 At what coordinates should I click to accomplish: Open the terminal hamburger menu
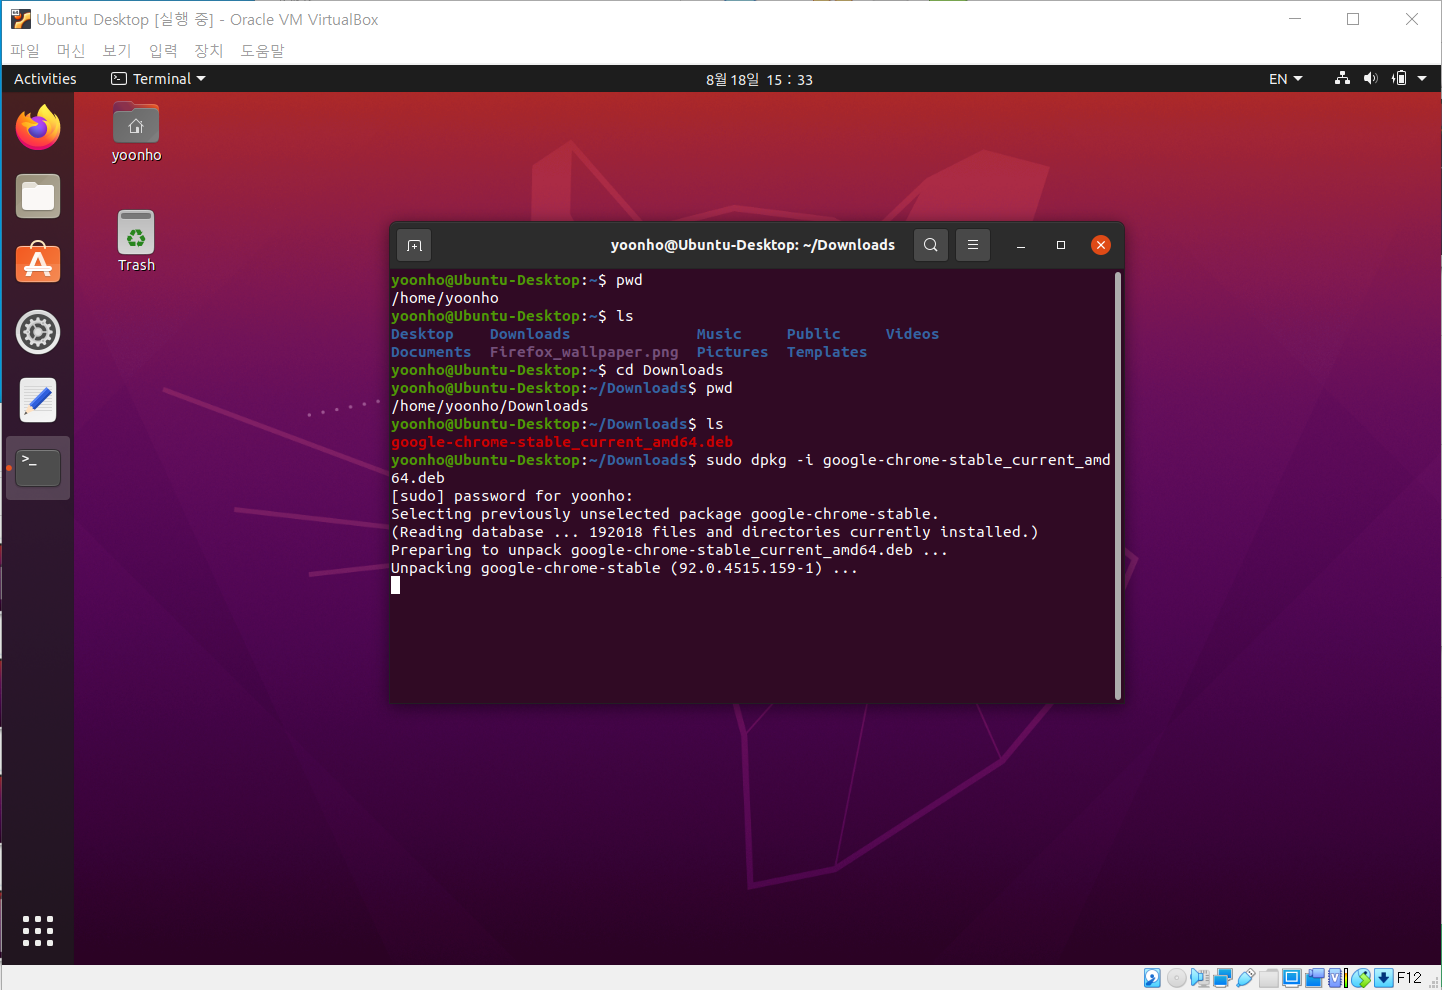pyautogui.click(x=973, y=245)
